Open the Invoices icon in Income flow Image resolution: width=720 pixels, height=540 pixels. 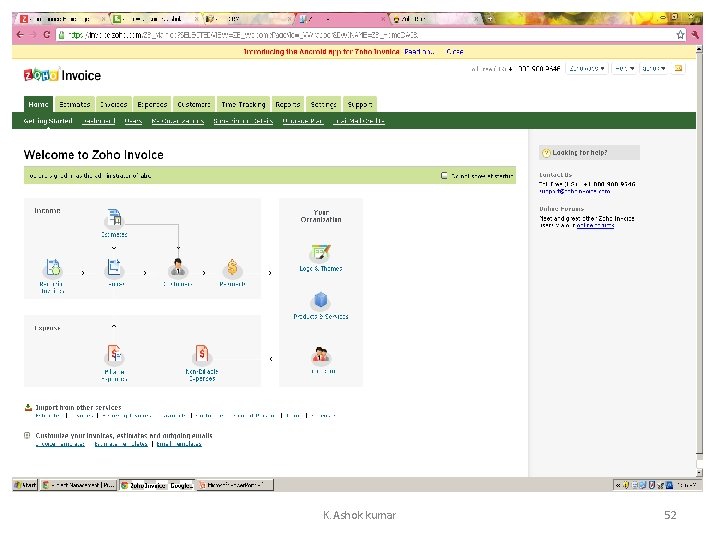114,268
